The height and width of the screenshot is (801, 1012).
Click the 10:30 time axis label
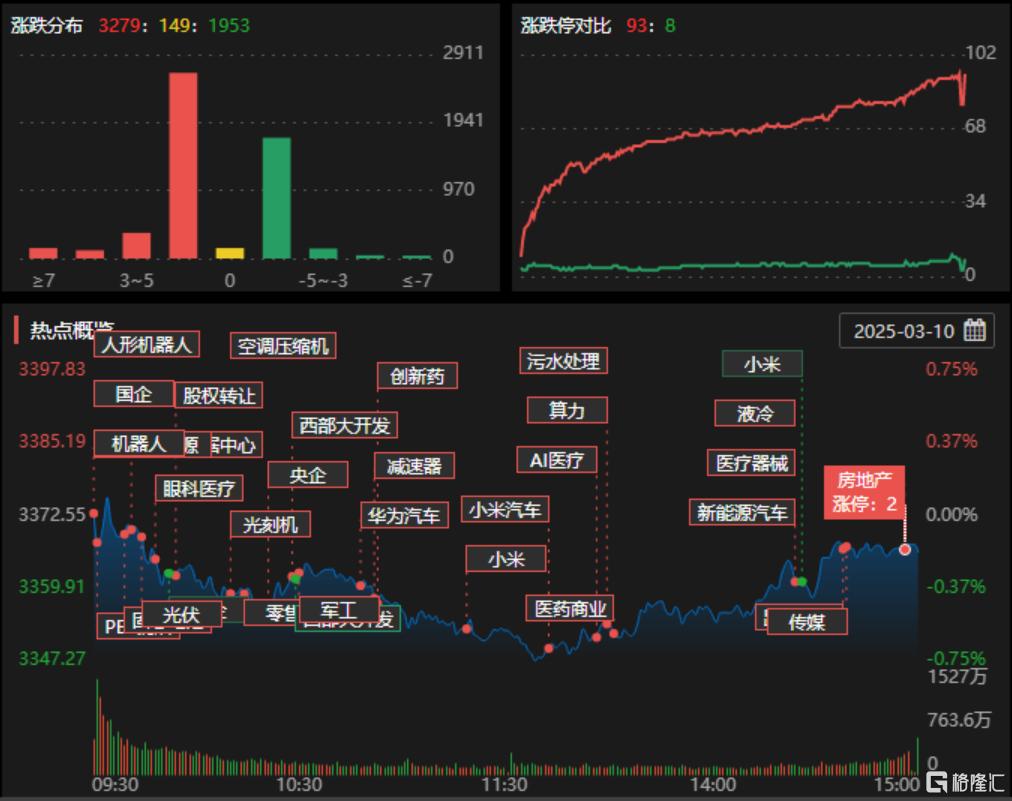pos(299,784)
